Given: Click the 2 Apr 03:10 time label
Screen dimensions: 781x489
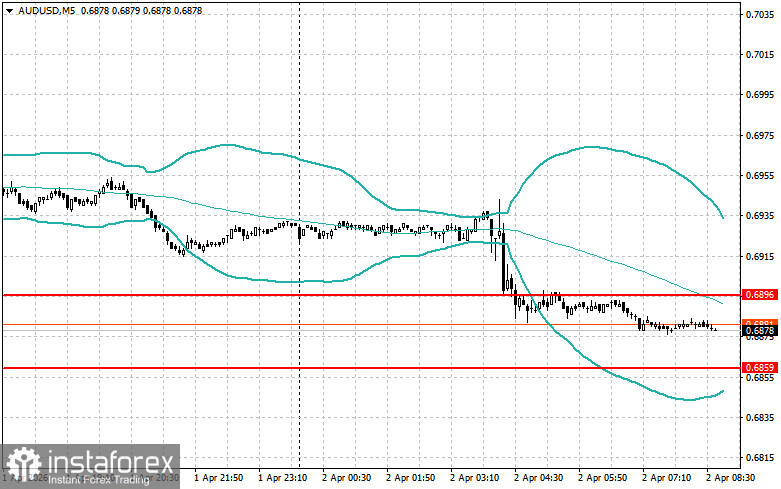Looking at the screenshot, I should (x=475, y=478).
